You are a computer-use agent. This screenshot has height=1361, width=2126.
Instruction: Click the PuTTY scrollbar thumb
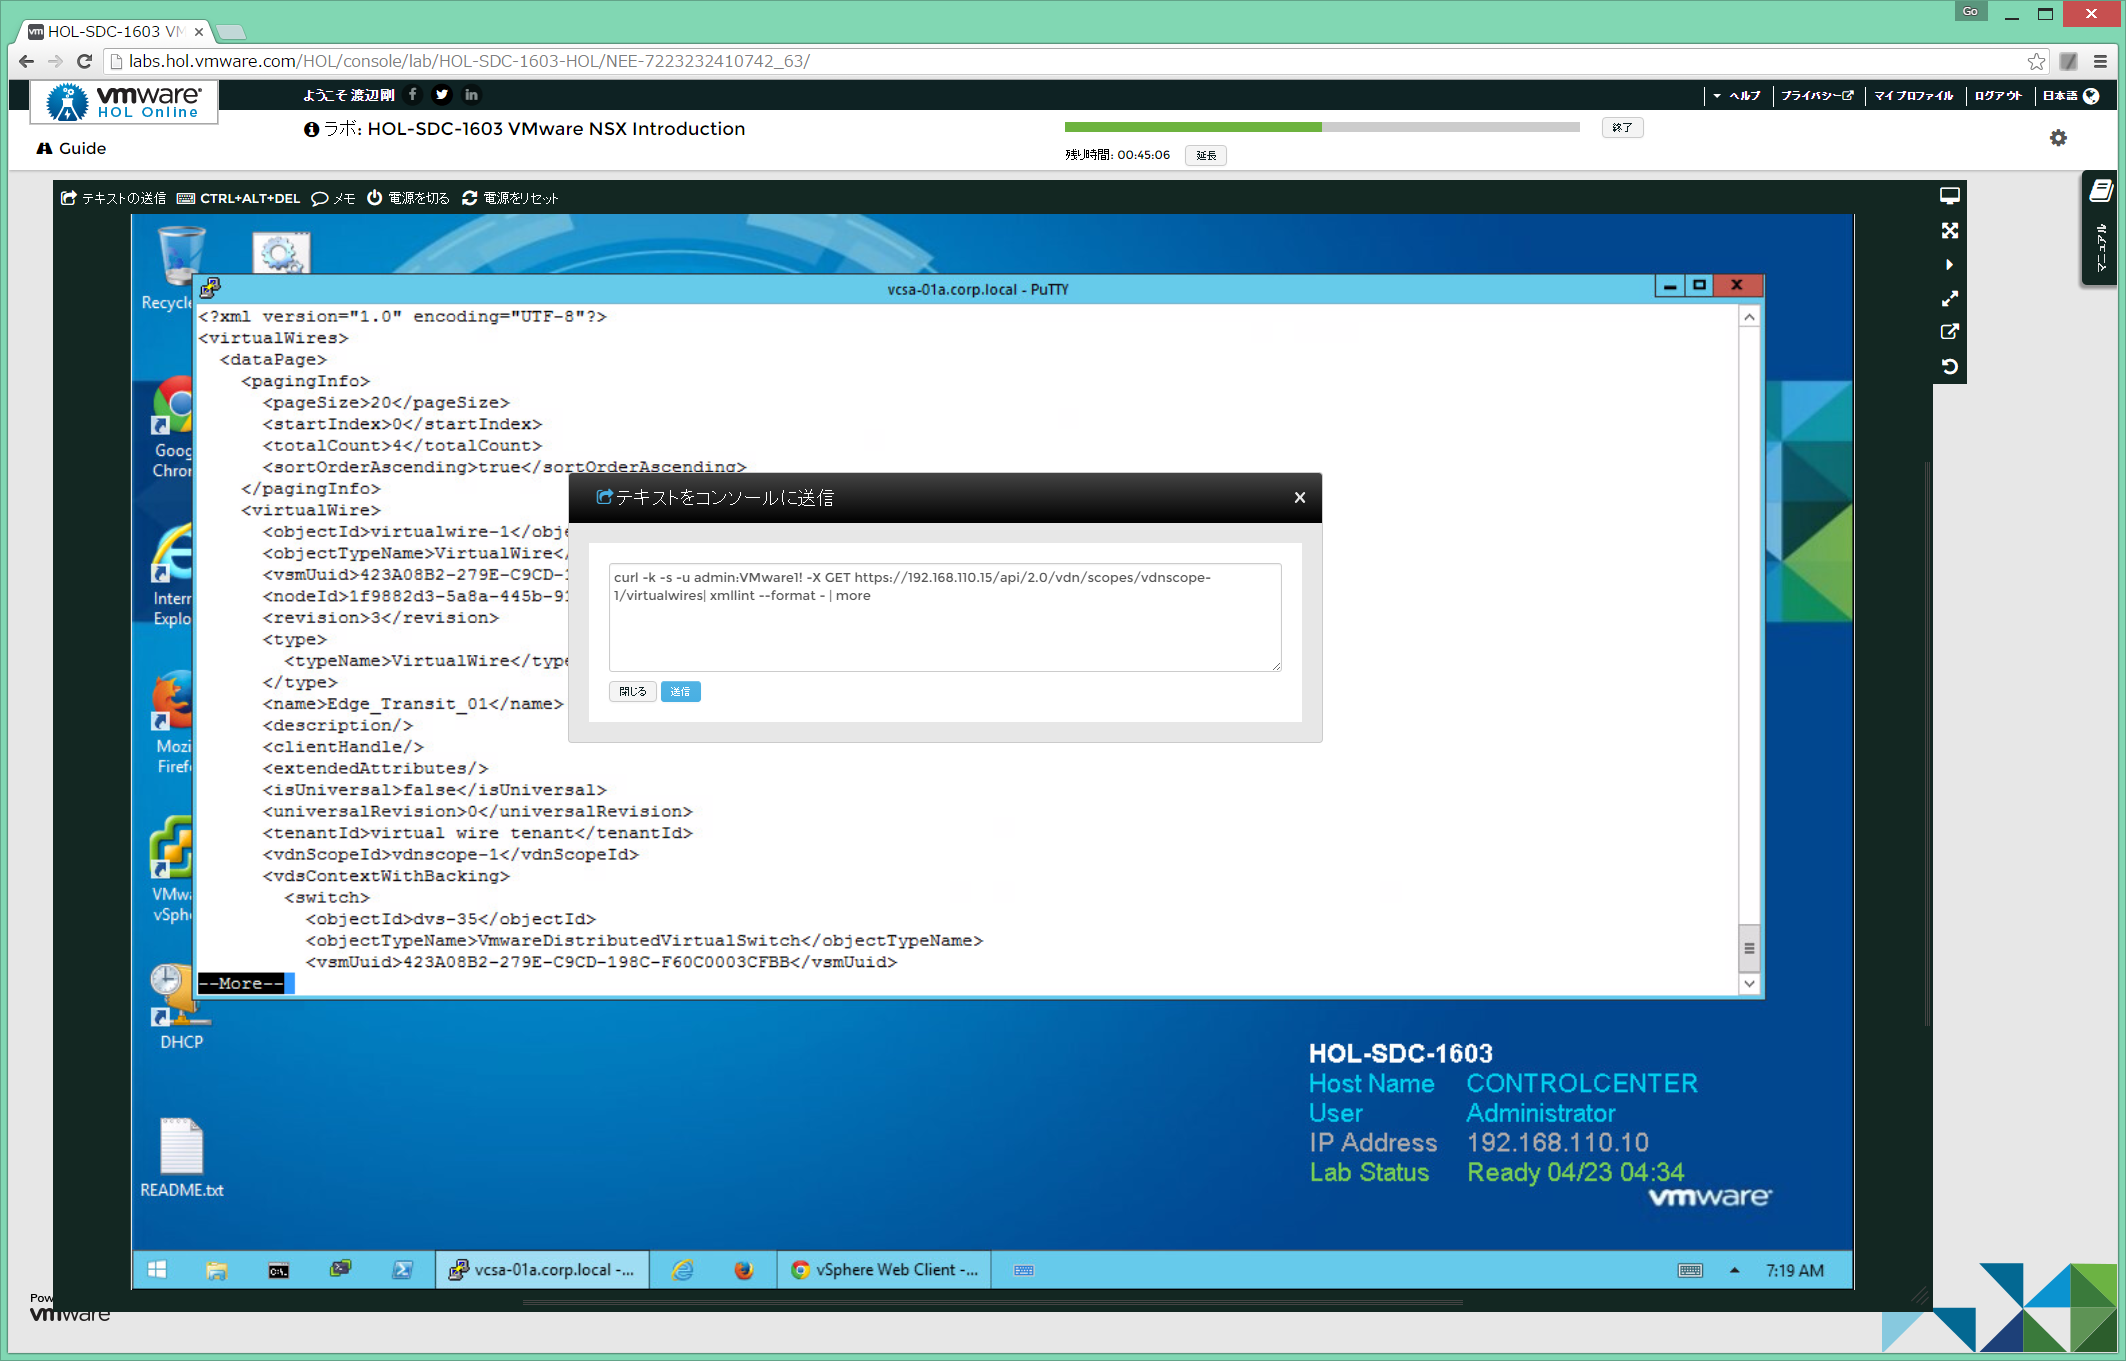(1749, 948)
